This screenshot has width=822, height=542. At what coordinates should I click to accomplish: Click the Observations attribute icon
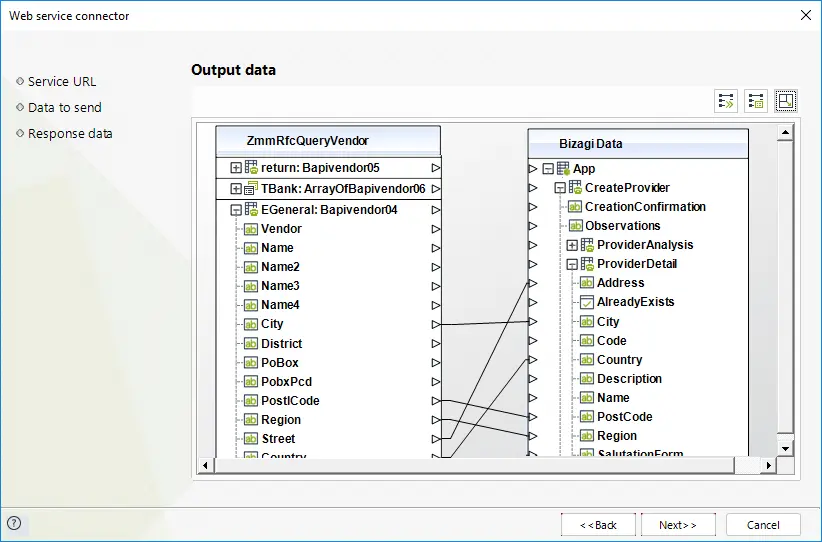575,226
